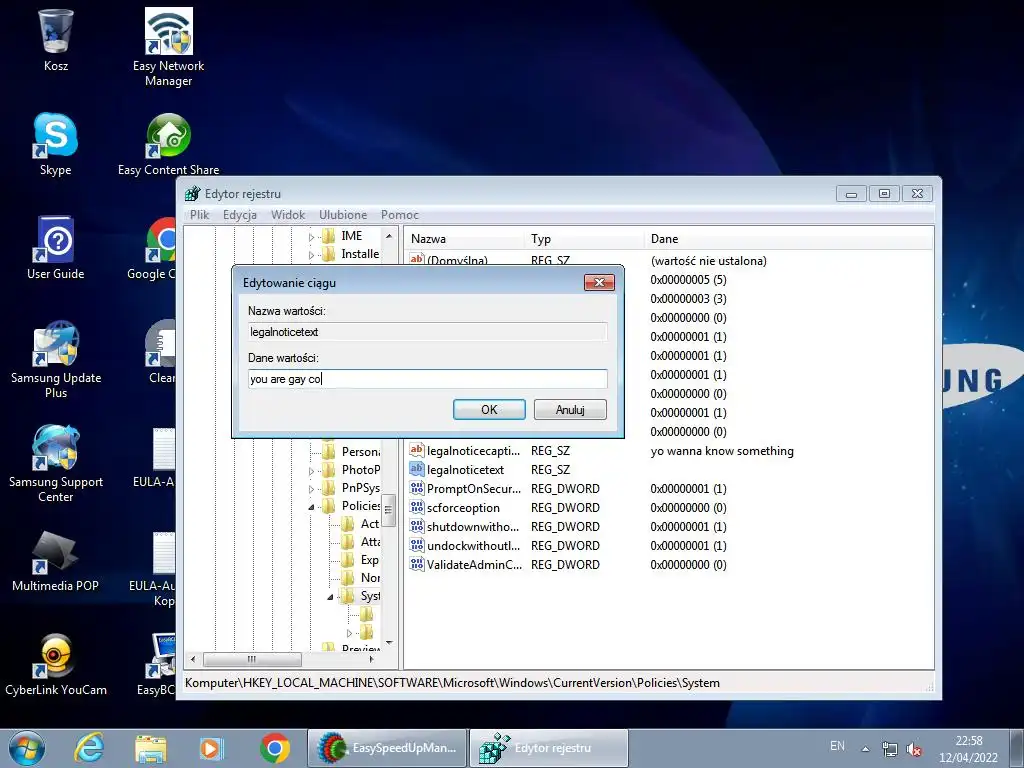The height and width of the screenshot is (768, 1024).
Task: Open the clock showing 22:58
Action: [x=968, y=741]
